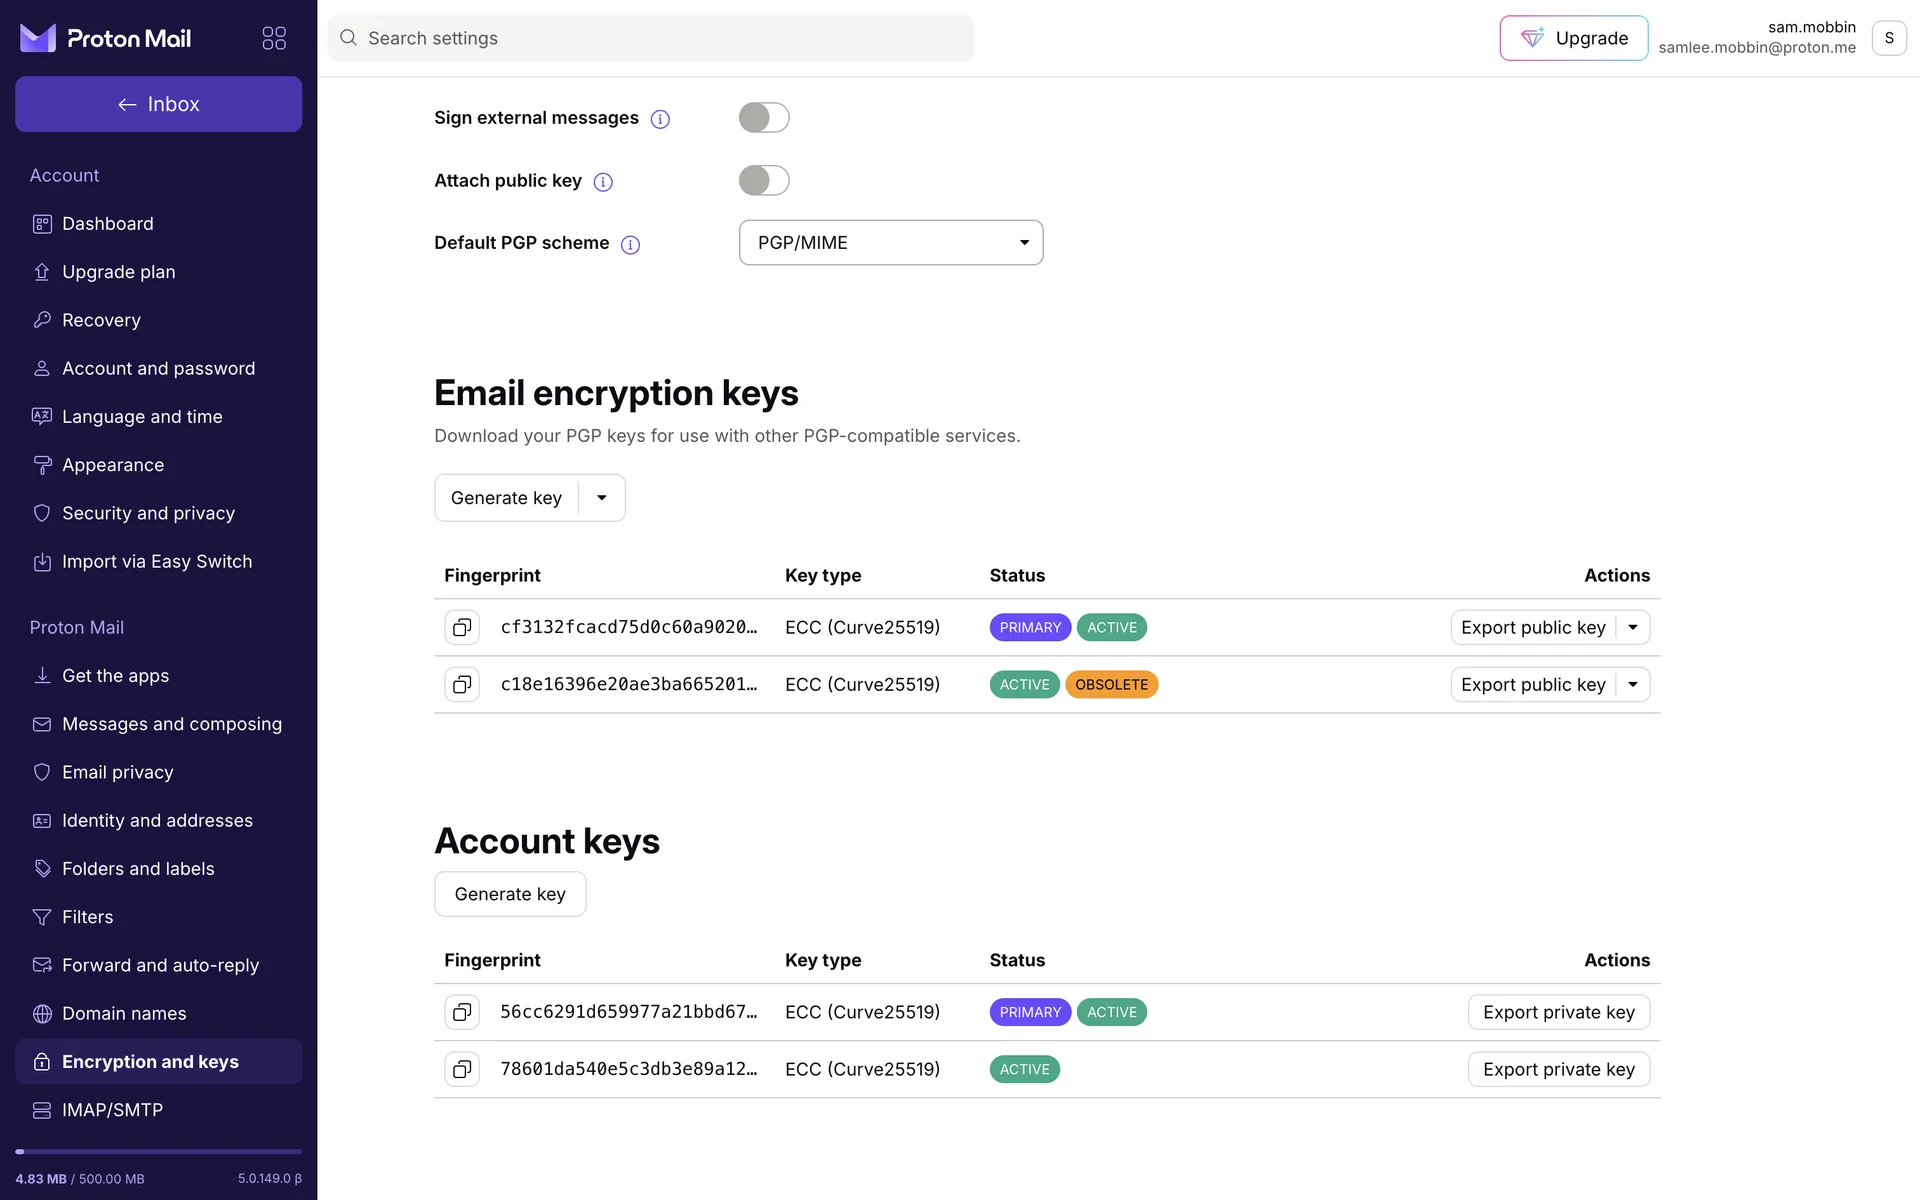This screenshot has height=1200, width=1920.
Task: Enable Sign external messages toggle
Action: (x=764, y=118)
